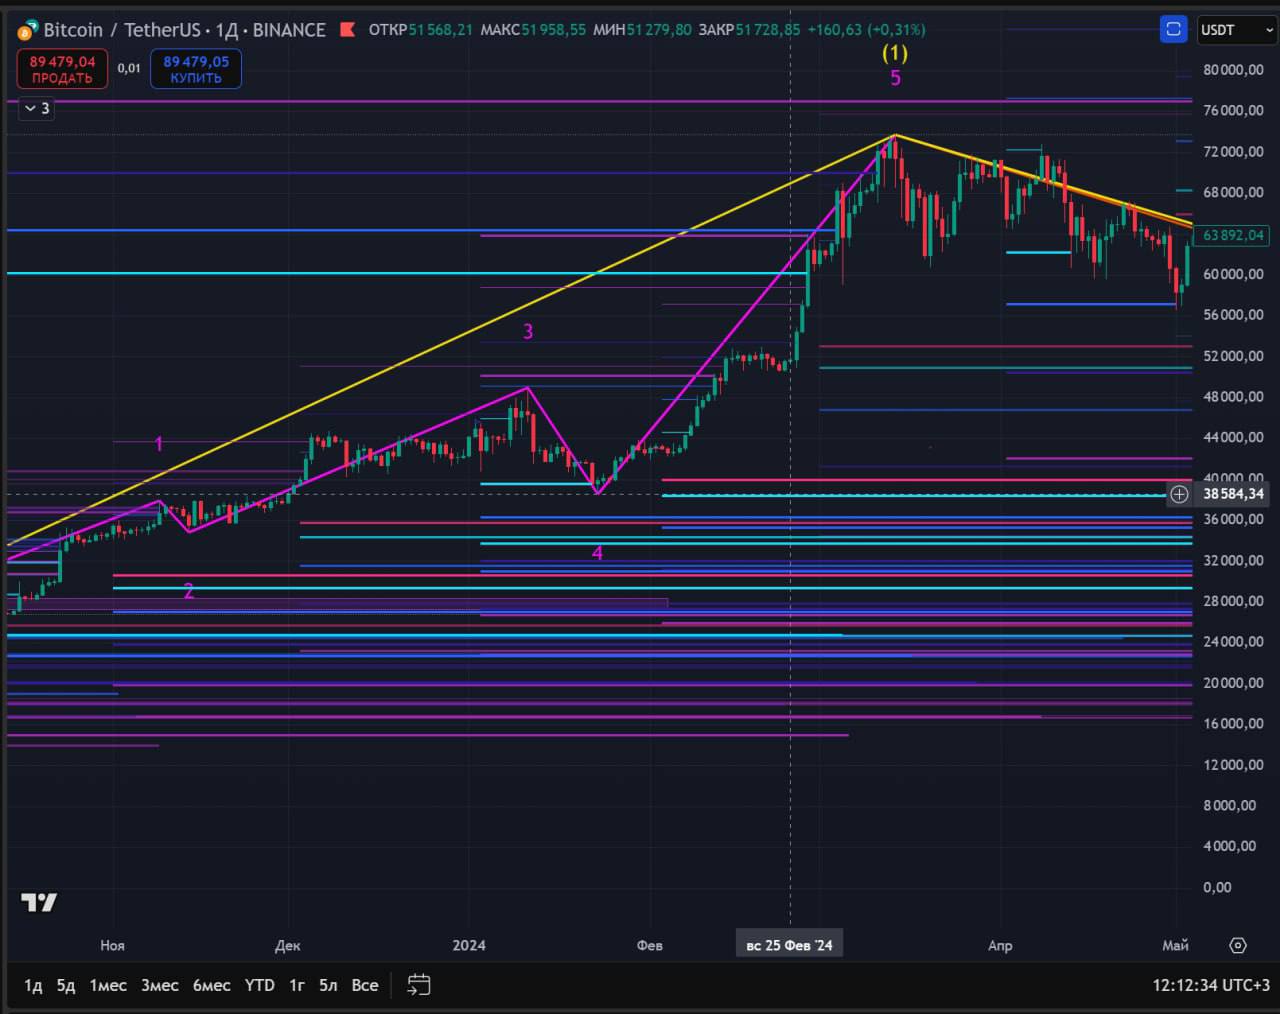Click the 0,00 price scale label
1280x1014 pixels.
[x=1217, y=887]
